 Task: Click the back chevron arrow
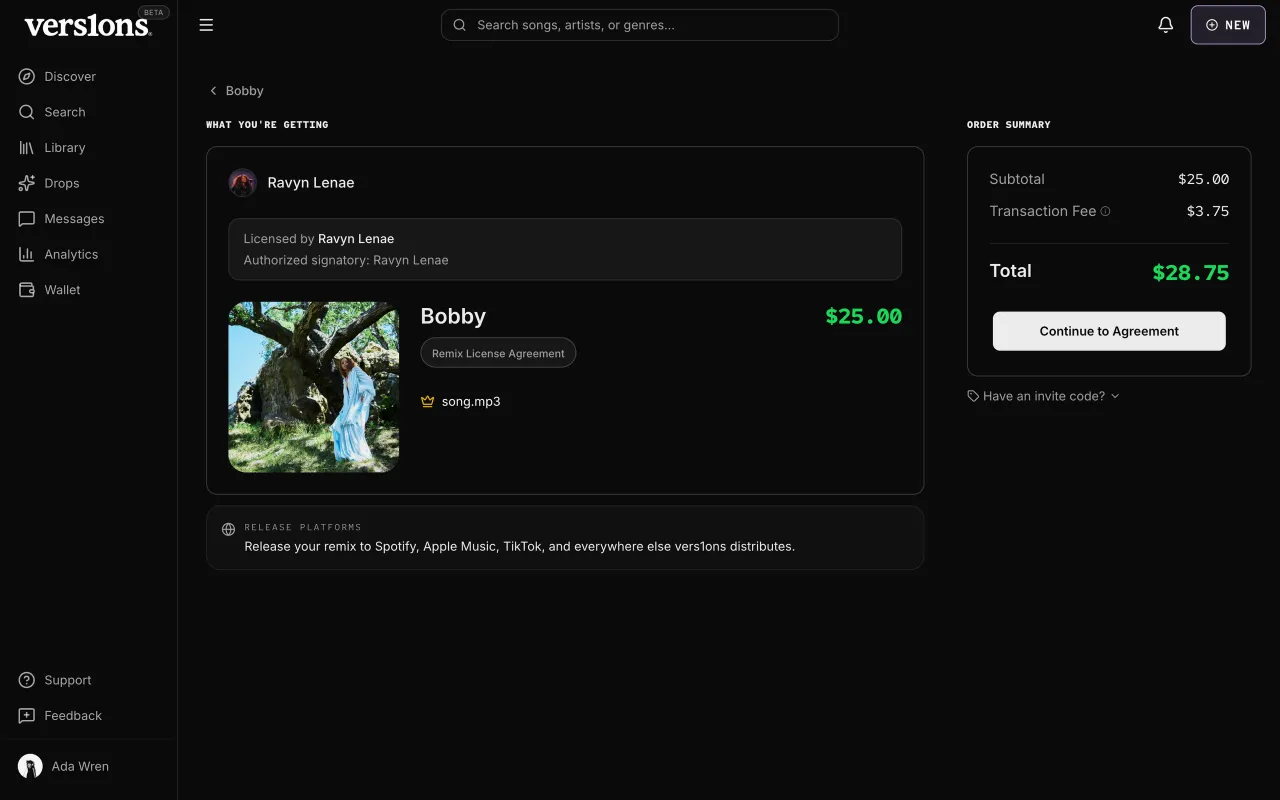(213, 90)
